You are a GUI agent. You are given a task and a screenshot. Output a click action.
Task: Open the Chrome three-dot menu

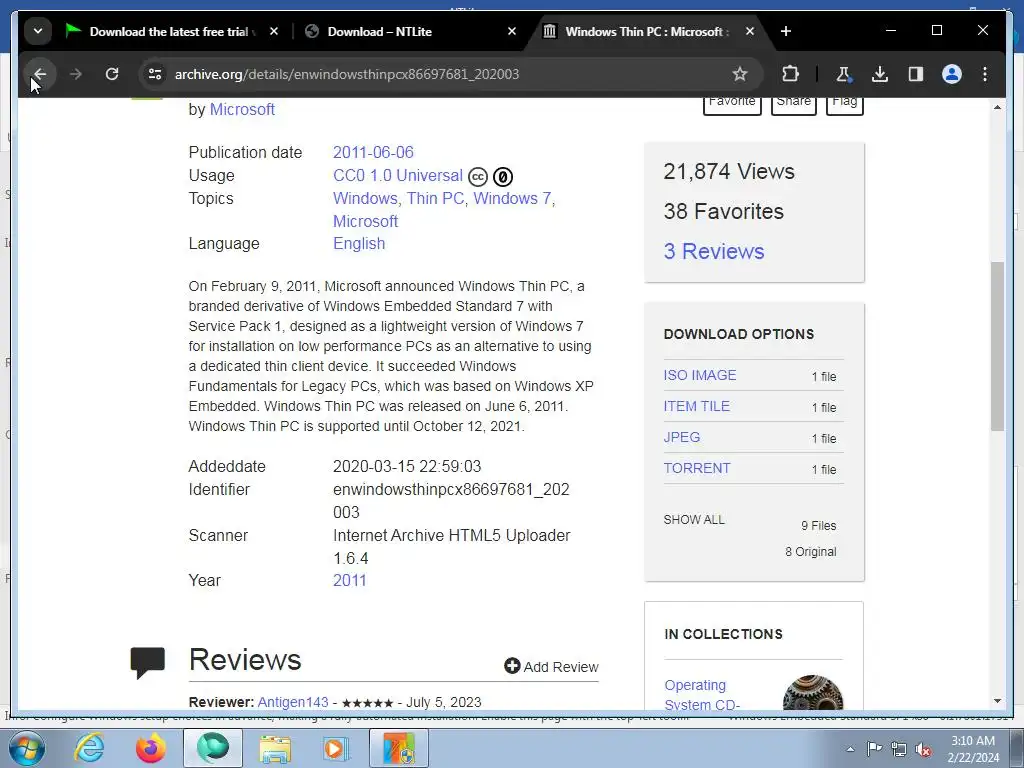[x=985, y=74]
